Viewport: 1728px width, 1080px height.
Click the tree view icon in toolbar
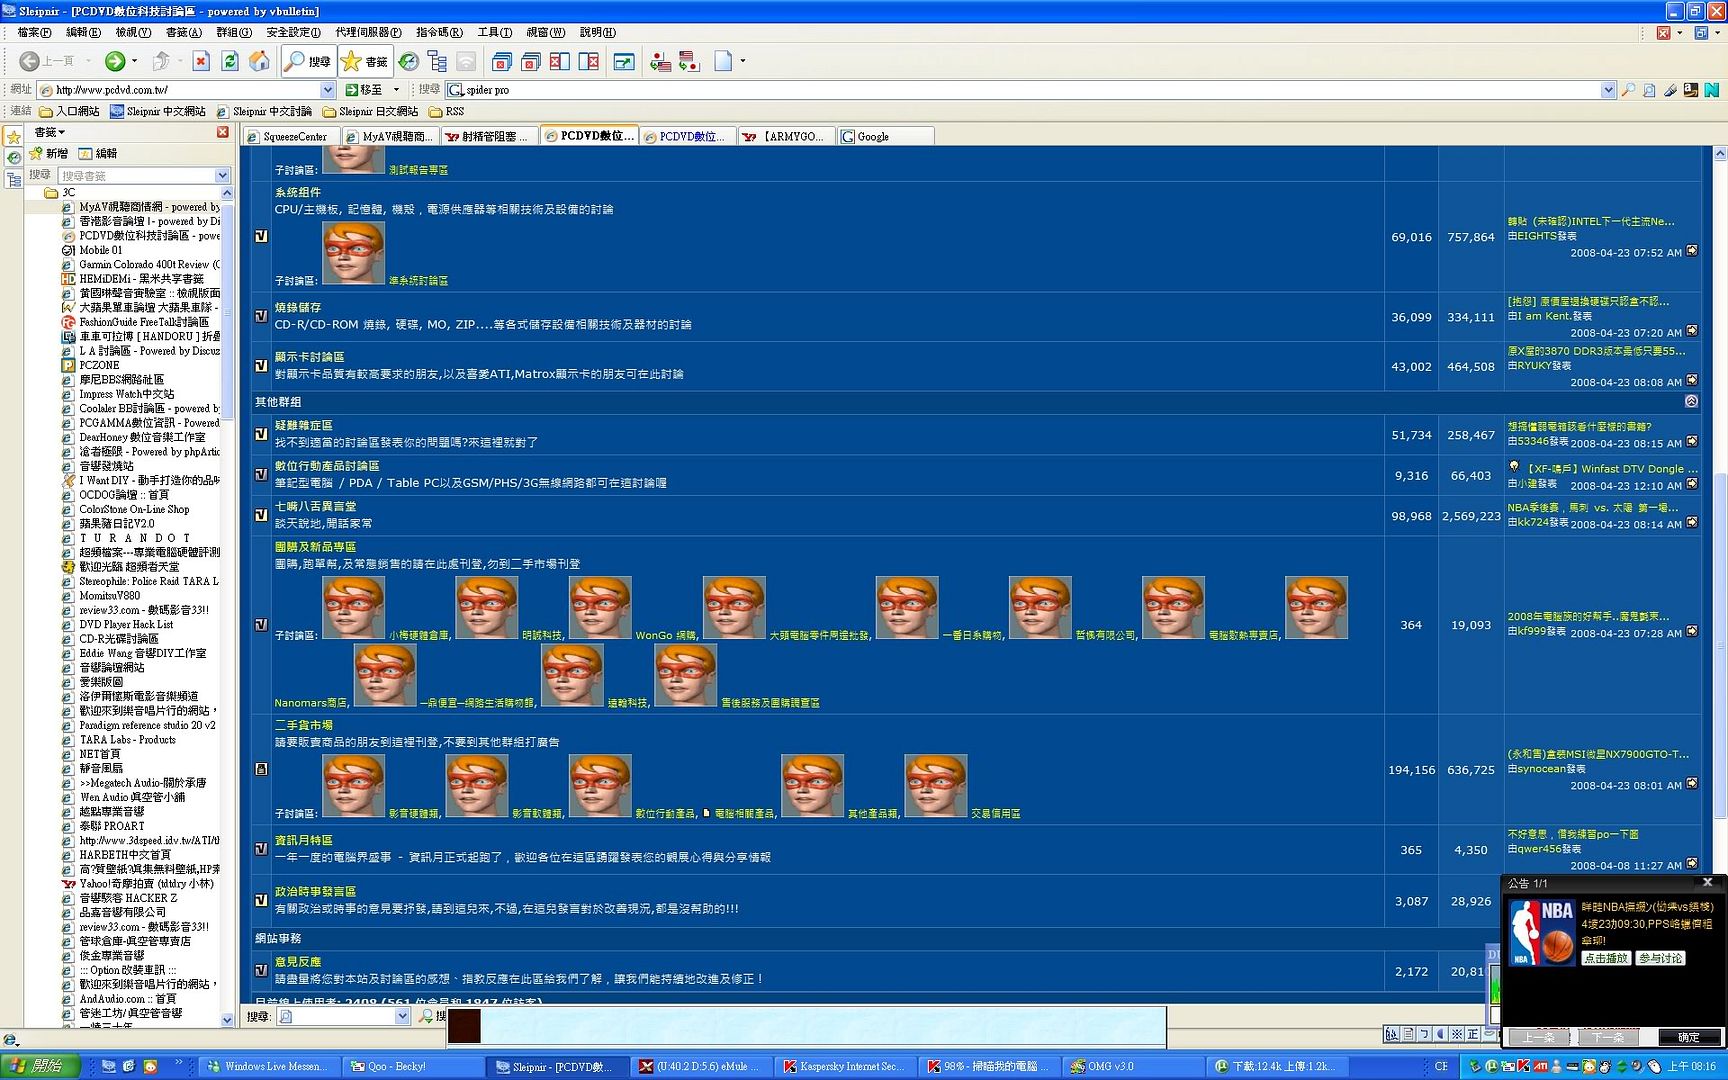(437, 62)
